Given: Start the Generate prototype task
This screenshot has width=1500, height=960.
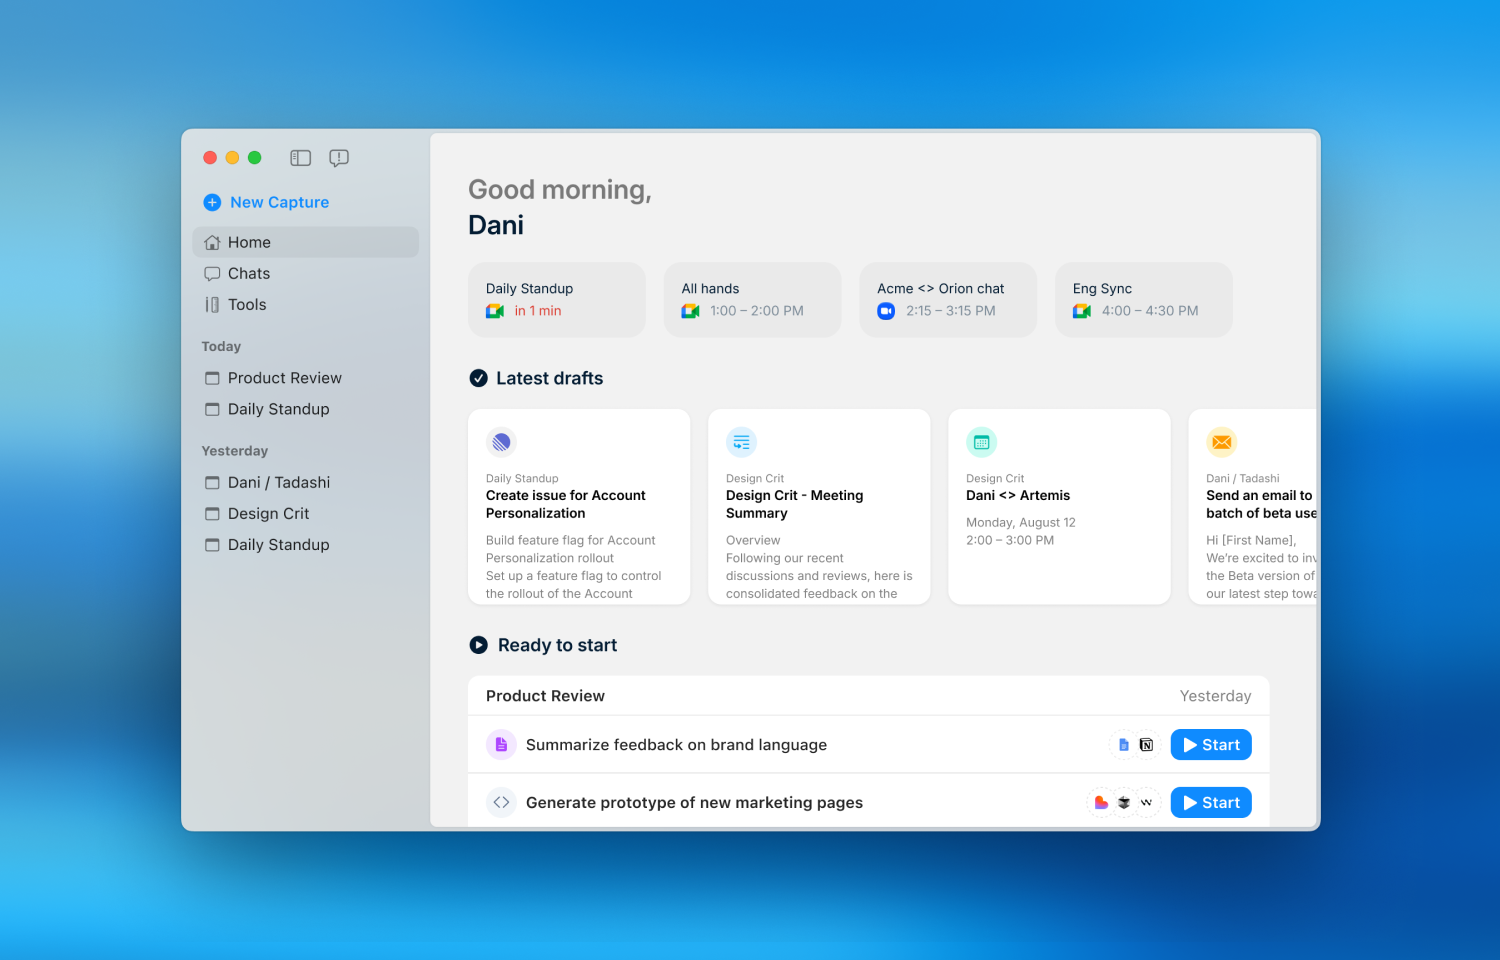Looking at the screenshot, I should coord(1211,802).
